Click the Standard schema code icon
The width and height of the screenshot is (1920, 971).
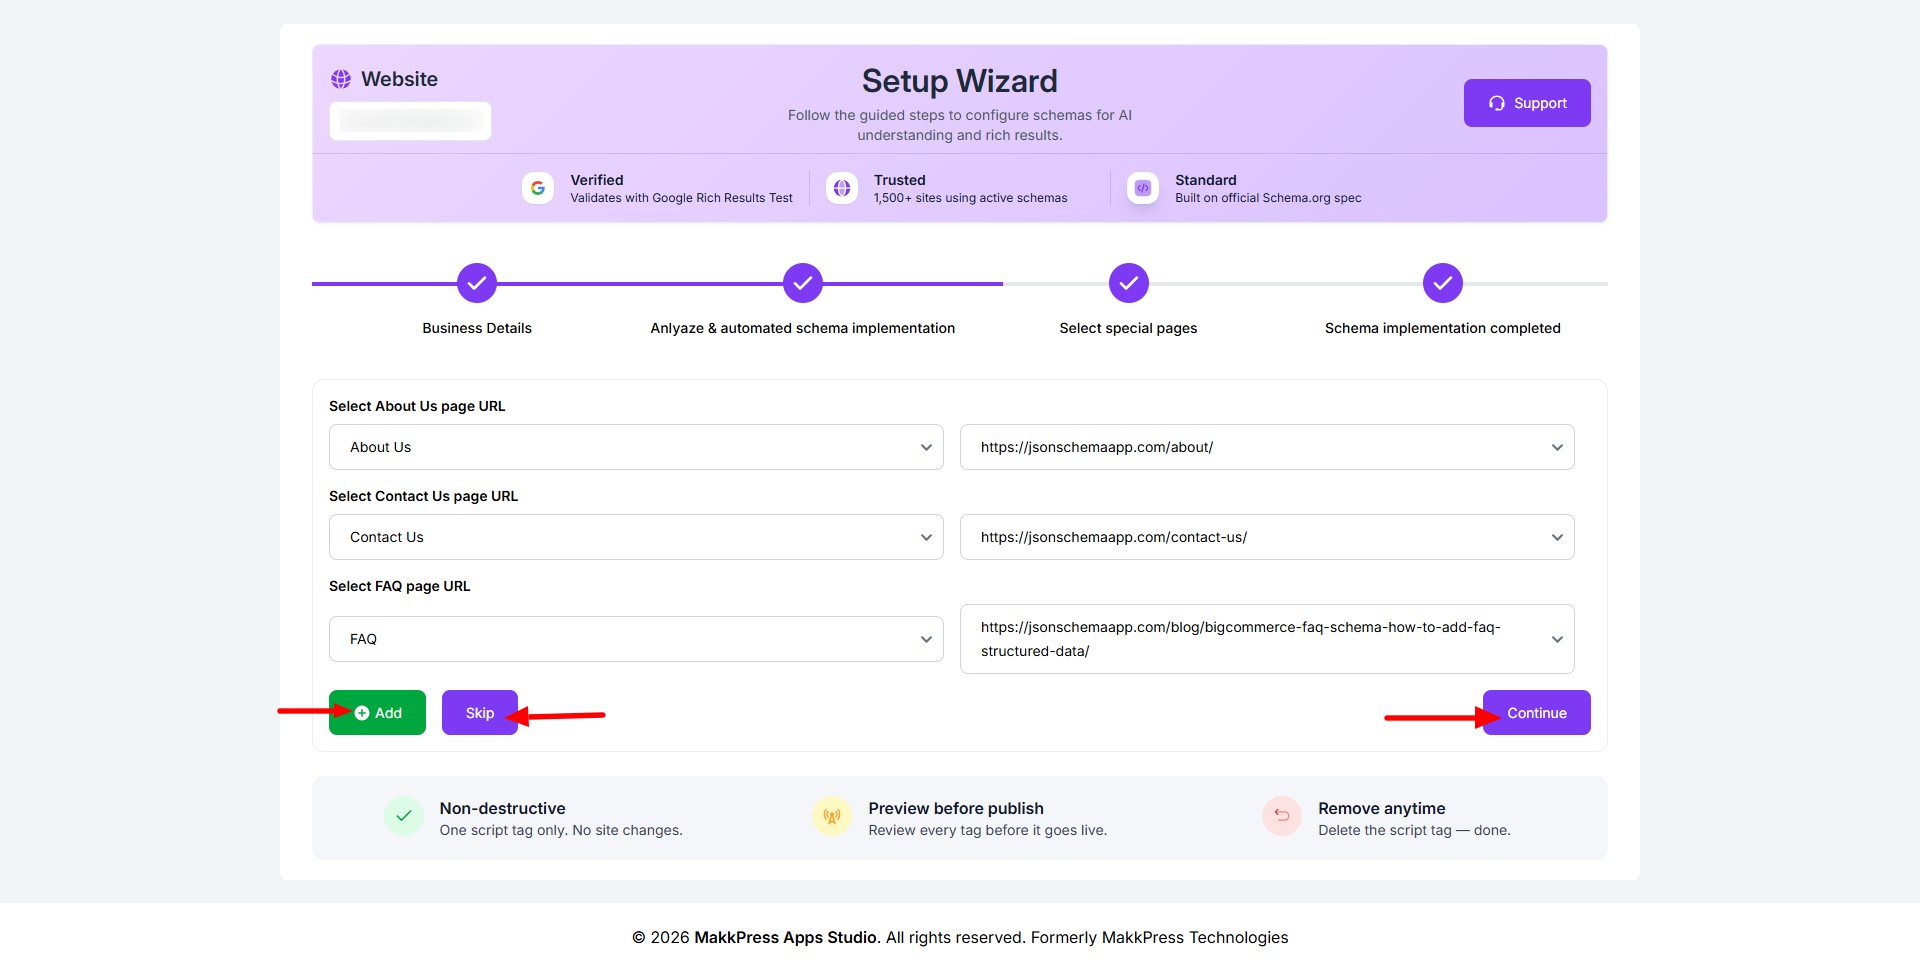(x=1143, y=188)
